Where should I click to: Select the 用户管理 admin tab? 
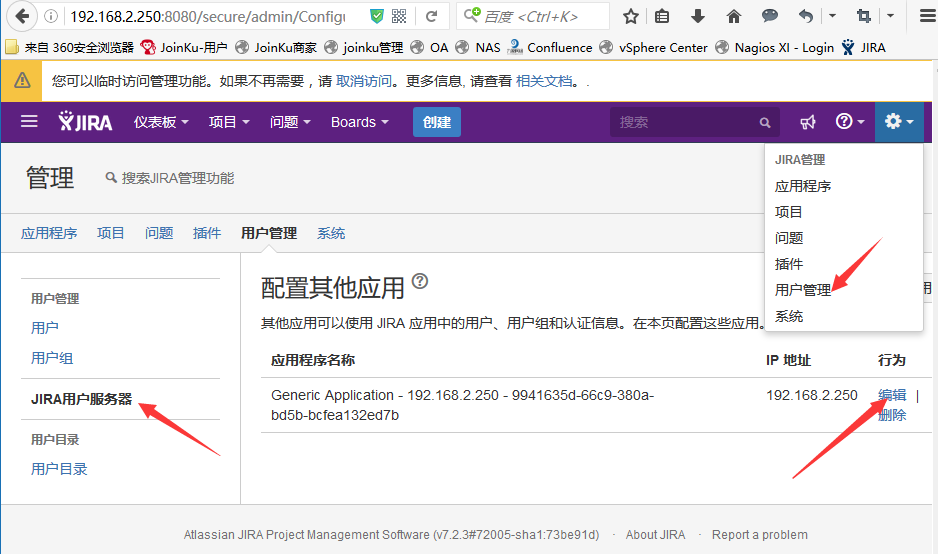[269, 233]
